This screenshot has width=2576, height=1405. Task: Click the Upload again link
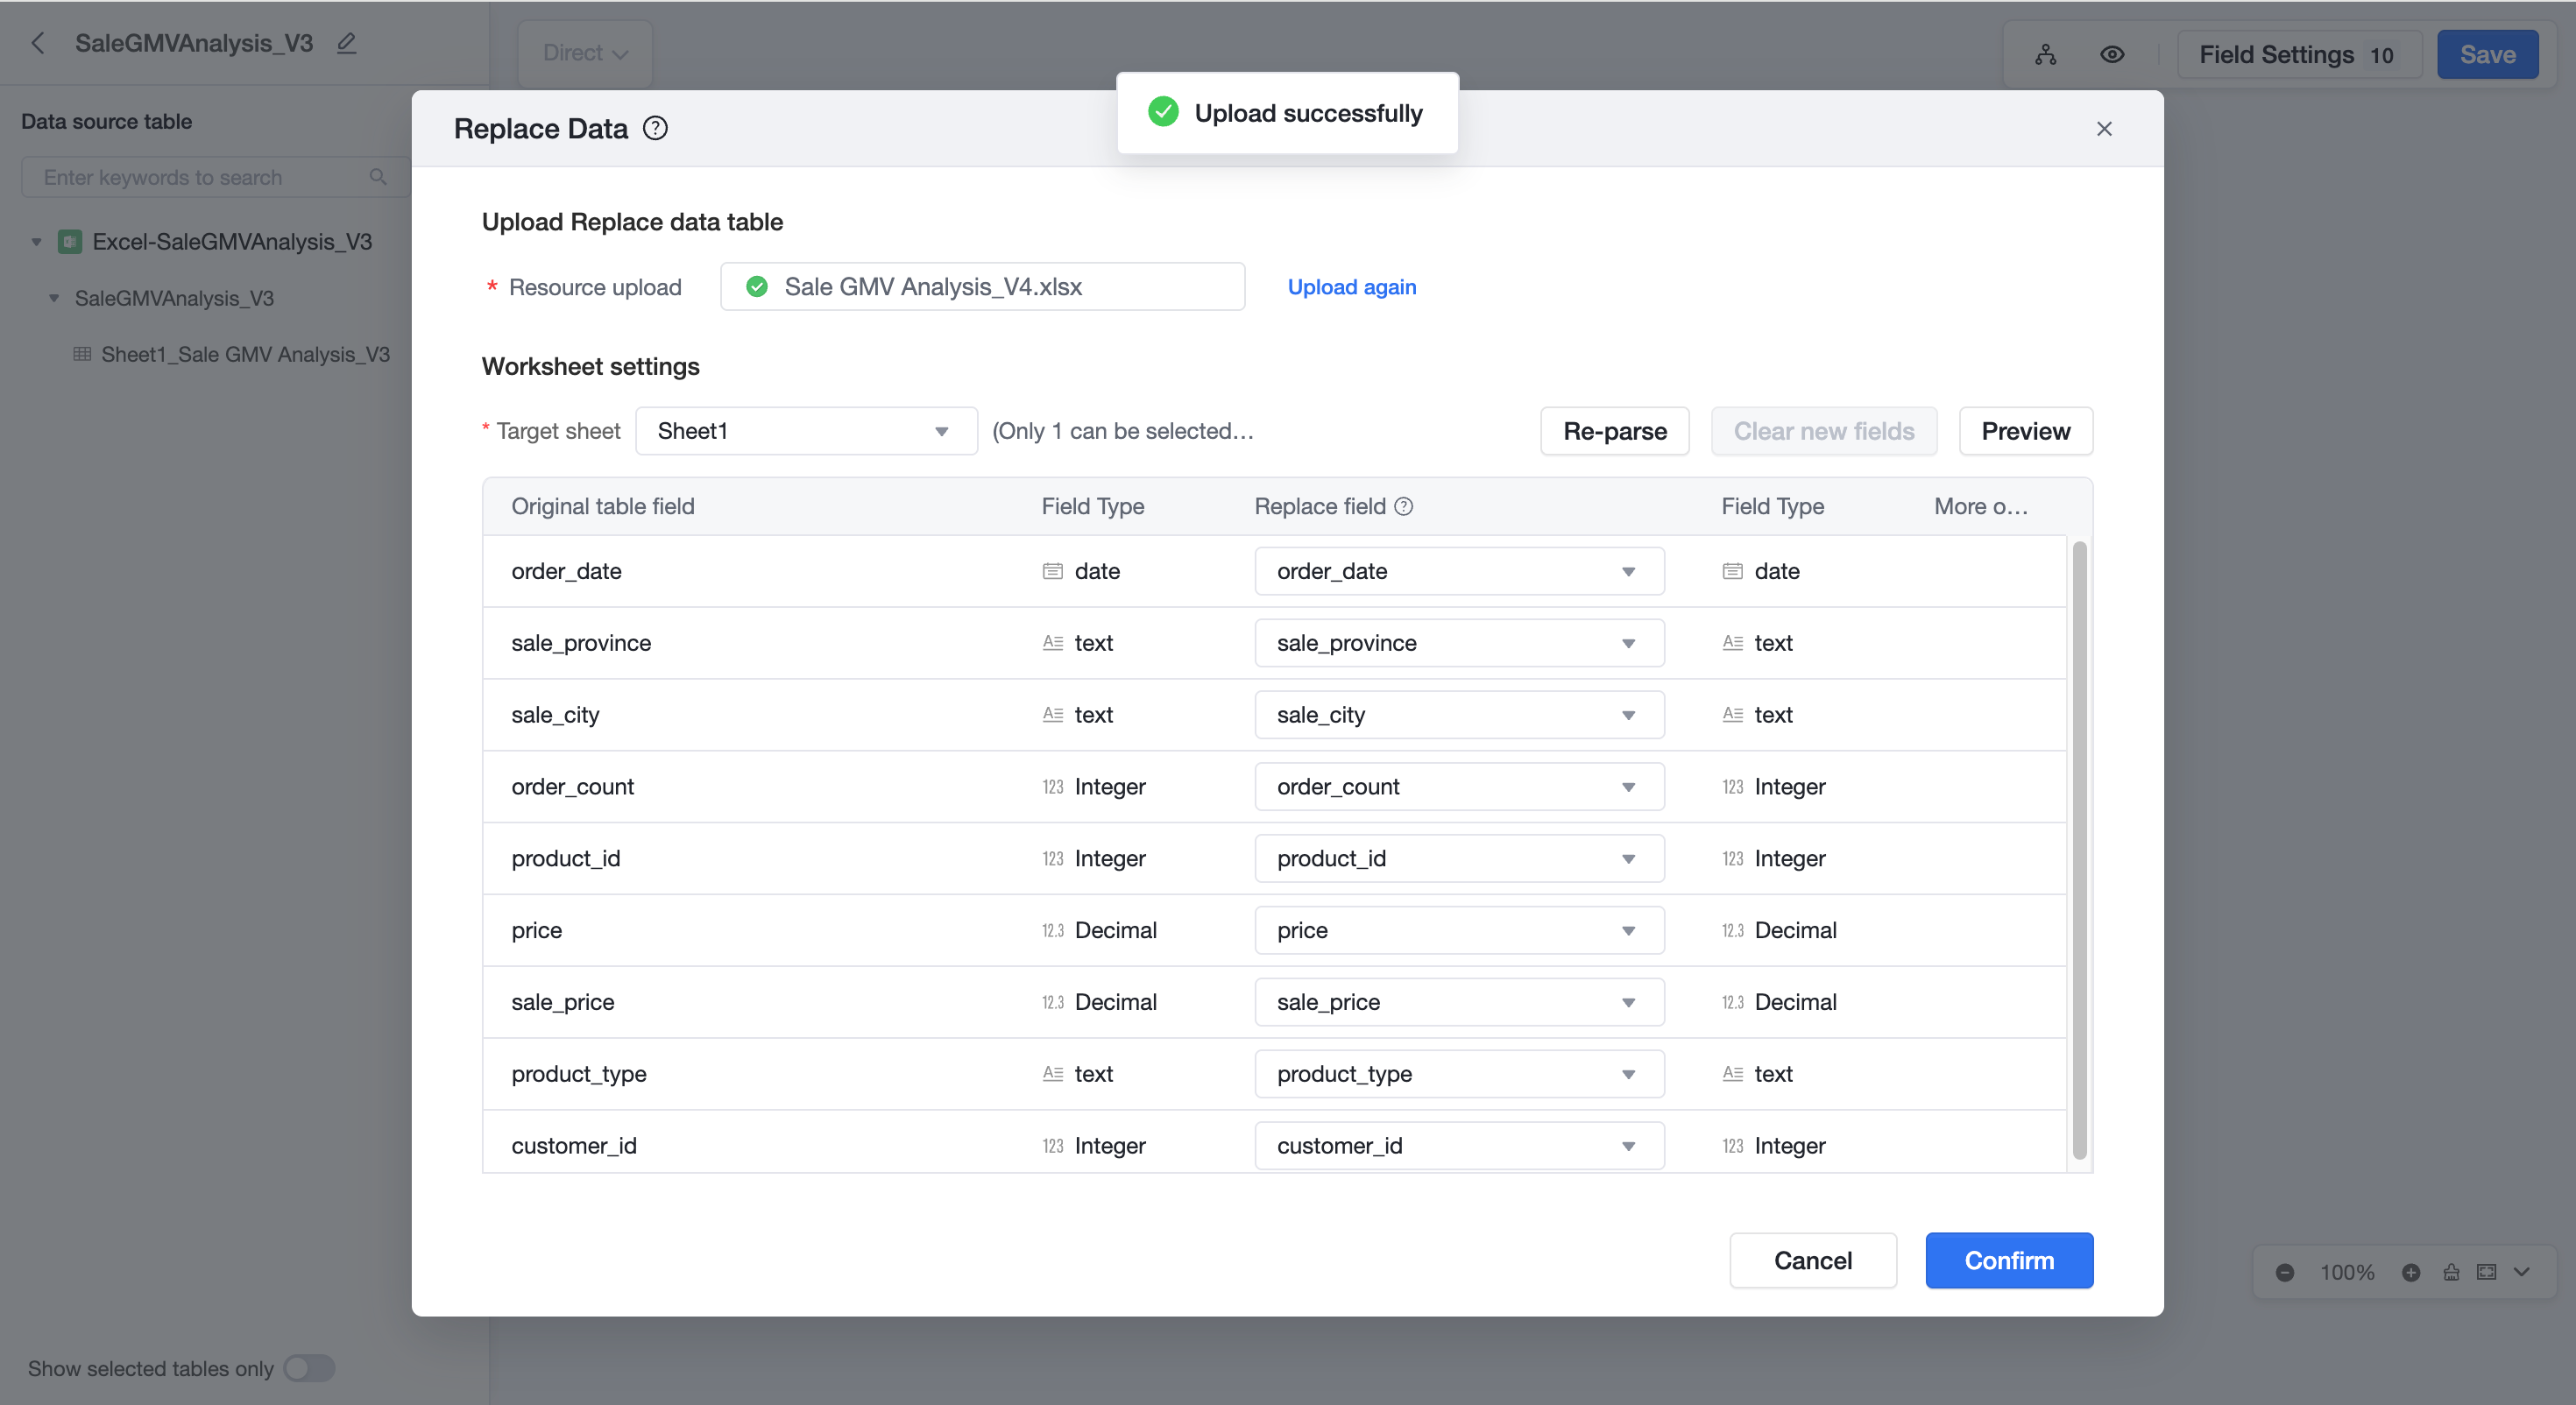click(1351, 287)
